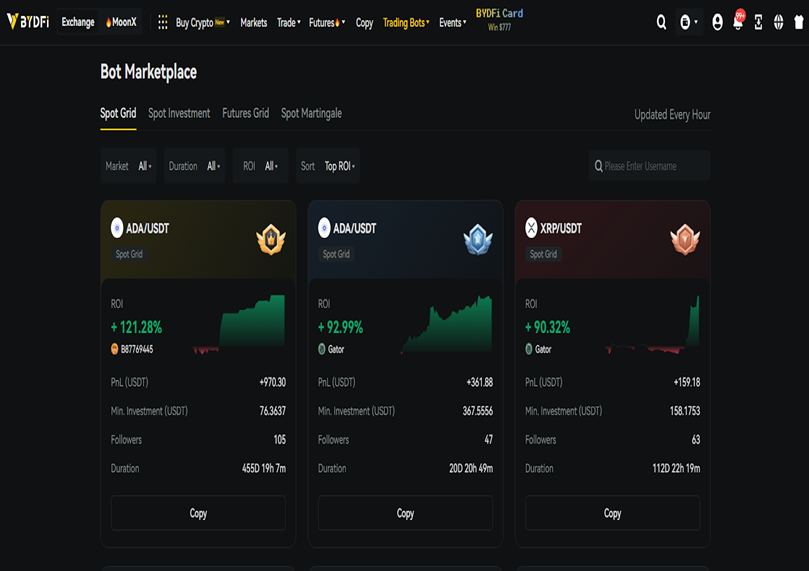This screenshot has width=809, height=571.
Task: Open the notifications bell icon
Action: pyautogui.click(x=738, y=23)
